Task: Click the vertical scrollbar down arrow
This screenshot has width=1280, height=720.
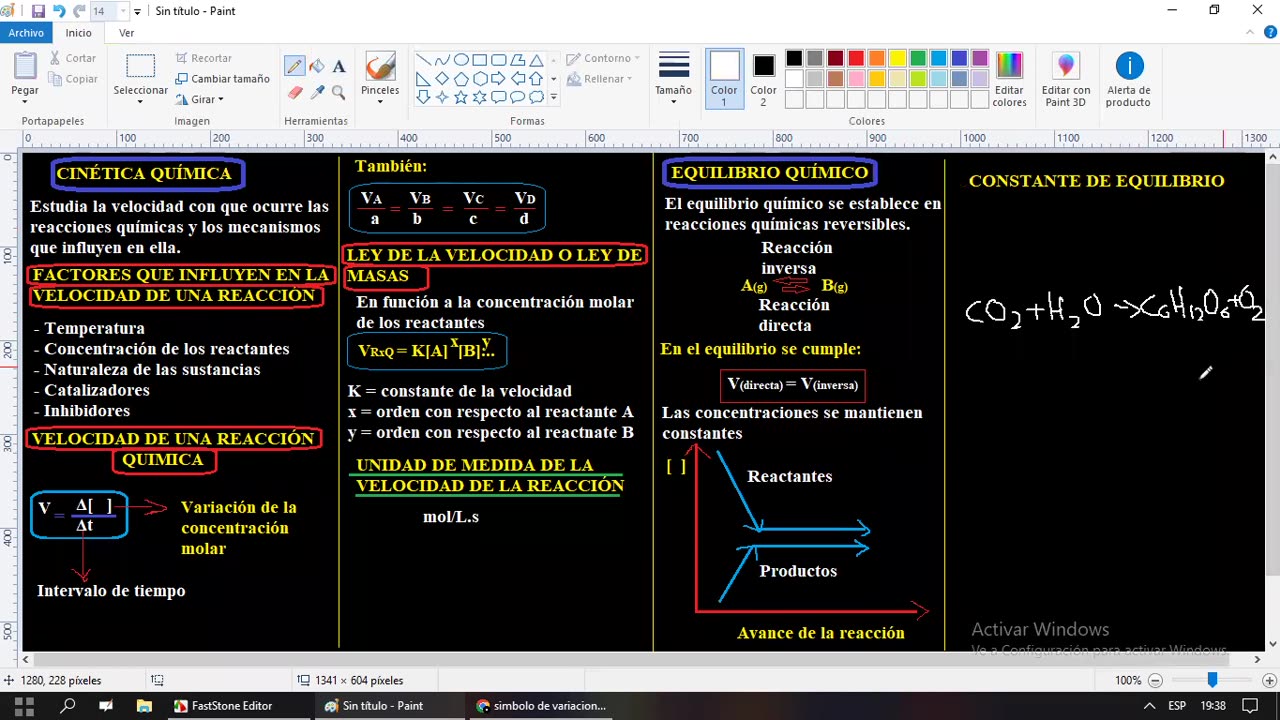Action: (x=1273, y=643)
